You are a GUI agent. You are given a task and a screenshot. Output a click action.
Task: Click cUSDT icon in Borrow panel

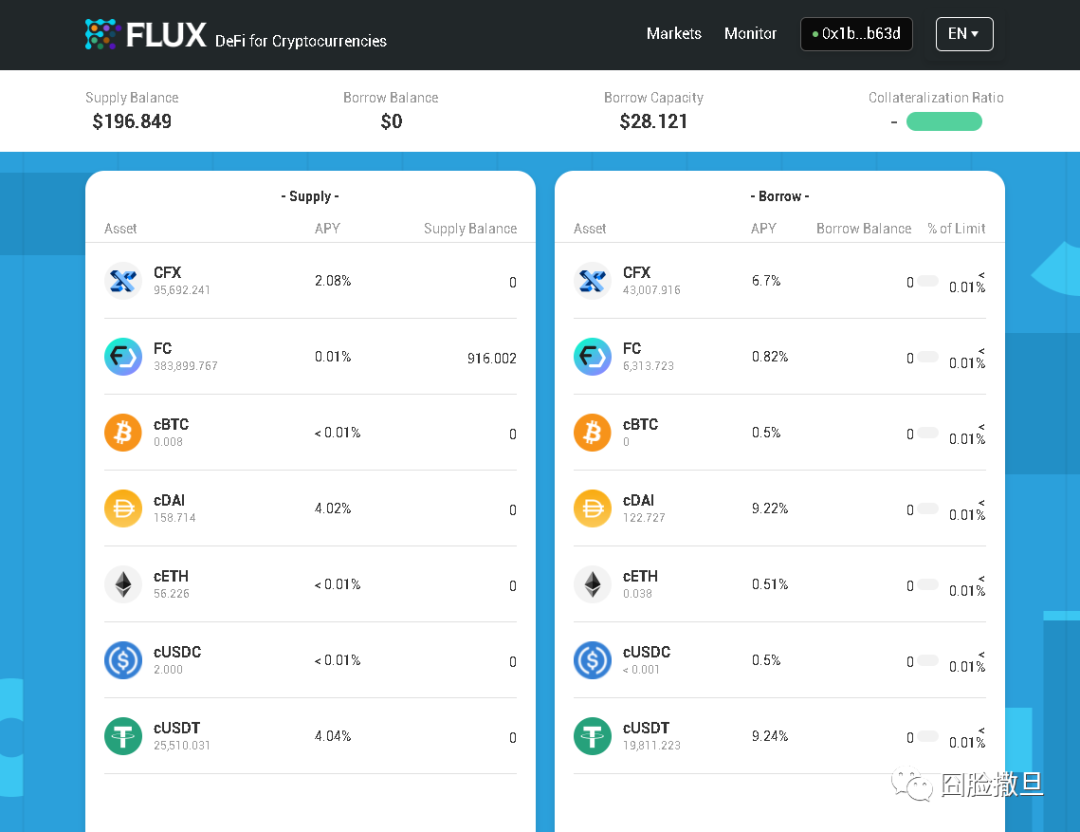tap(592, 737)
